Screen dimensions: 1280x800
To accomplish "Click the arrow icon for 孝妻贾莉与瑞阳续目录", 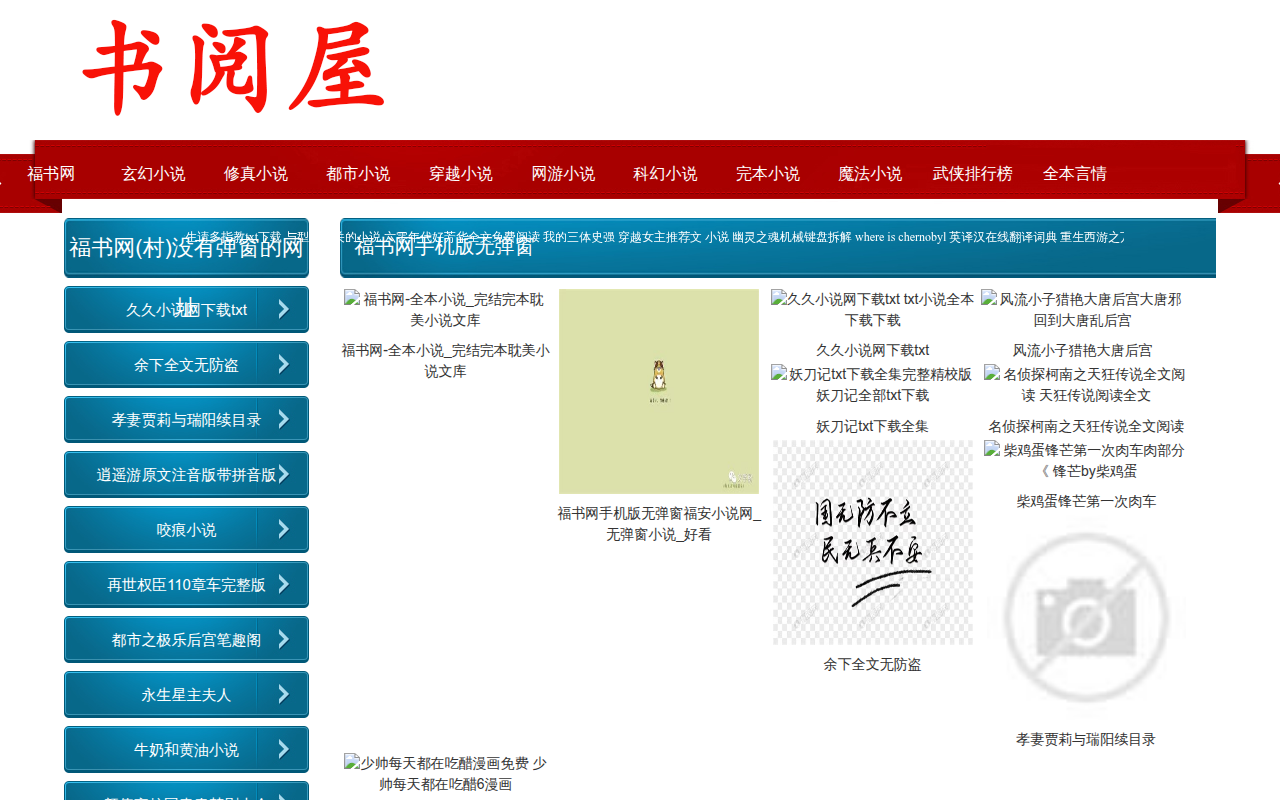I will tap(283, 419).
